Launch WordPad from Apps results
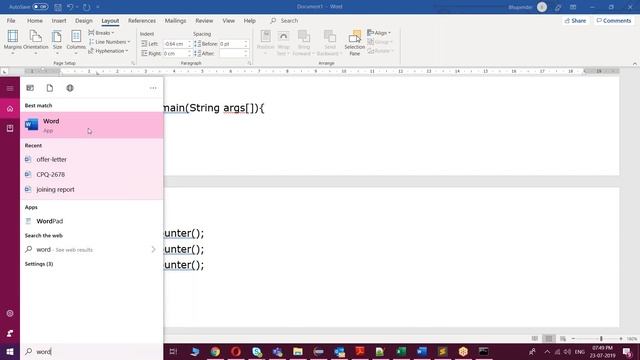Screen dimensions: 640x360 click(92, 221)
